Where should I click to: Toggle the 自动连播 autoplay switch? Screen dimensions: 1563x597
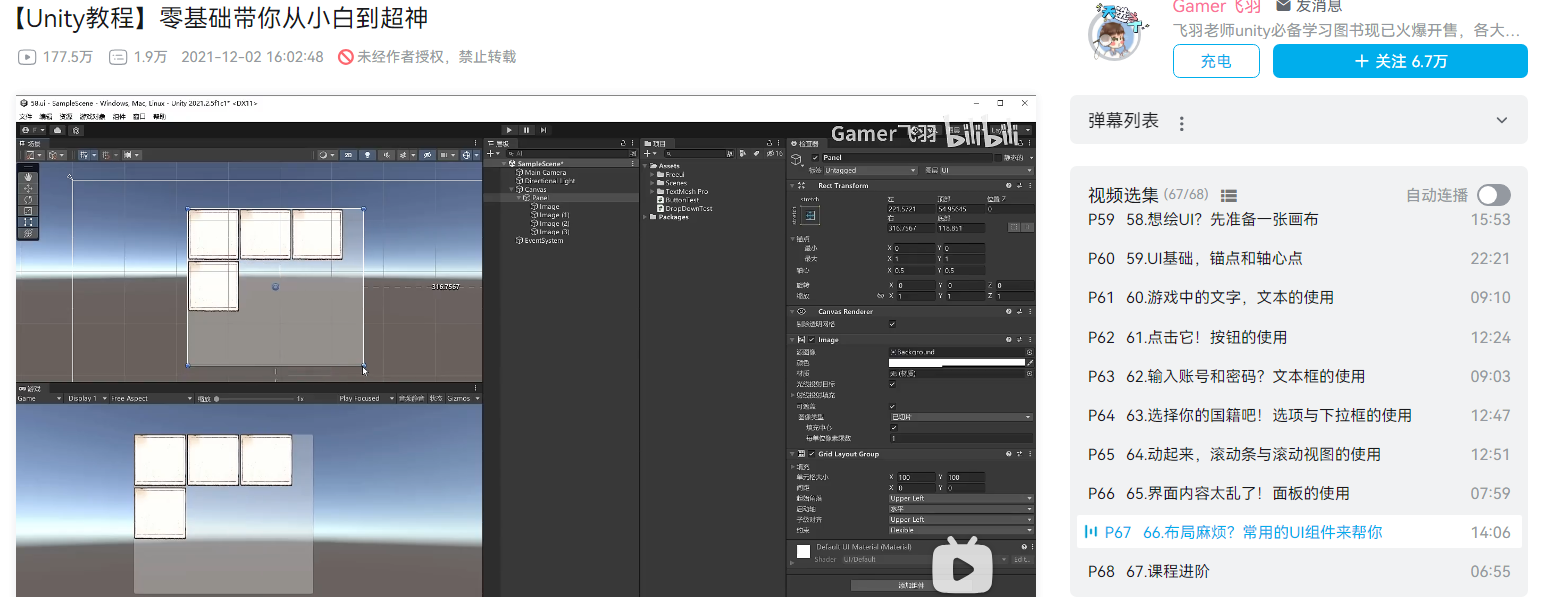(1493, 195)
